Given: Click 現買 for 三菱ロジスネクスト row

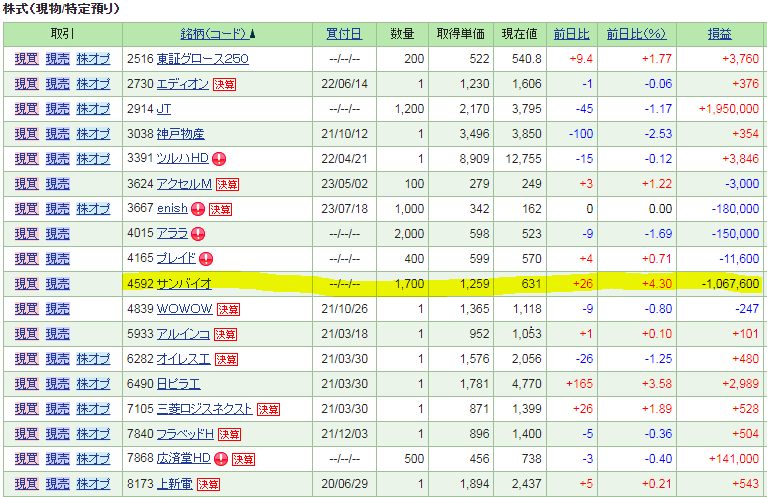Looking at the screenshot, I should coord(26,408).
